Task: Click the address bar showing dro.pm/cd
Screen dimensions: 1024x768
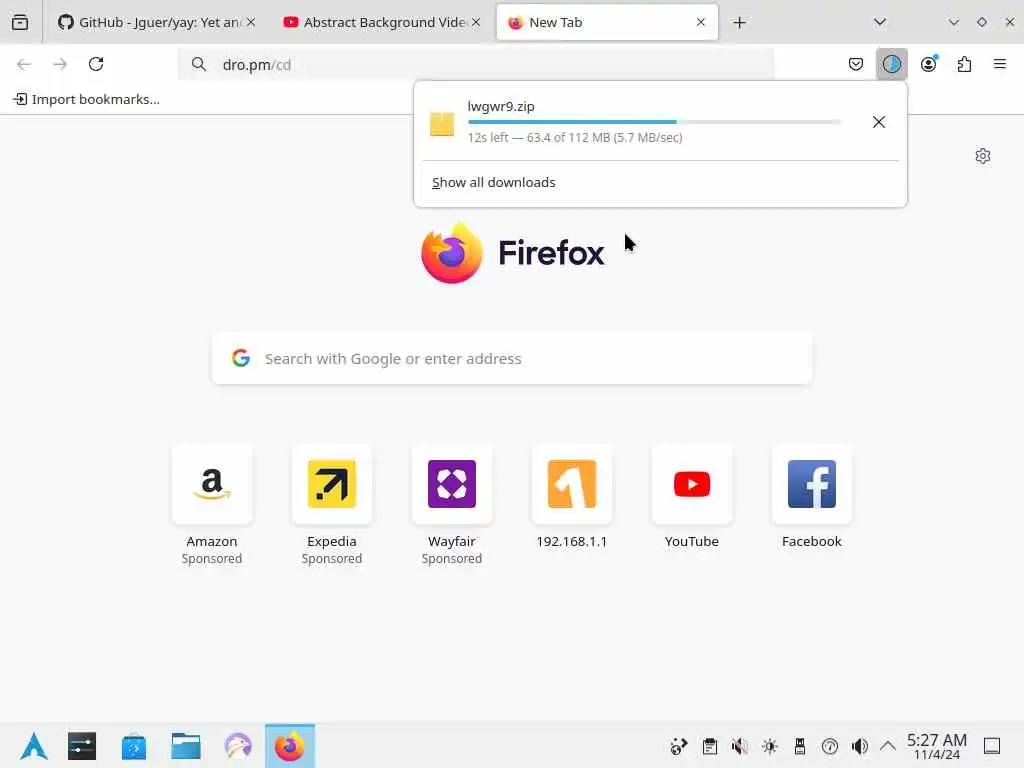Action: pos(475,65)
